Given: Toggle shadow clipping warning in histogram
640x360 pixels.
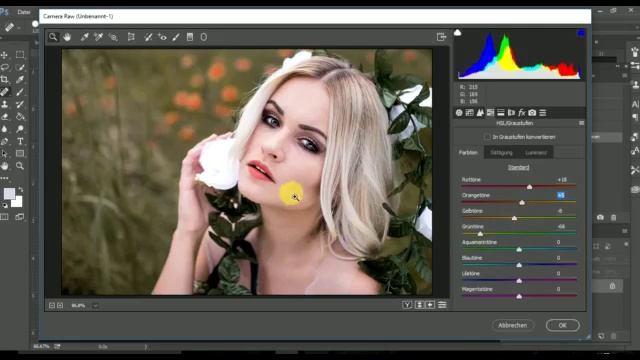Looking at the screenshot, I should pos(458,32).
